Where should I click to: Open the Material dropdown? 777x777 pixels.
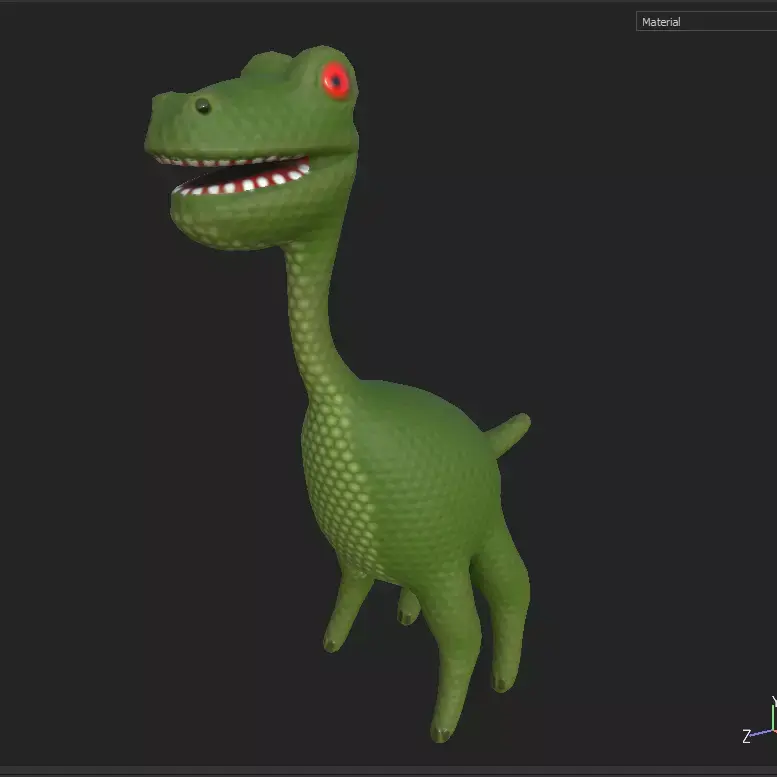[706, 22]
